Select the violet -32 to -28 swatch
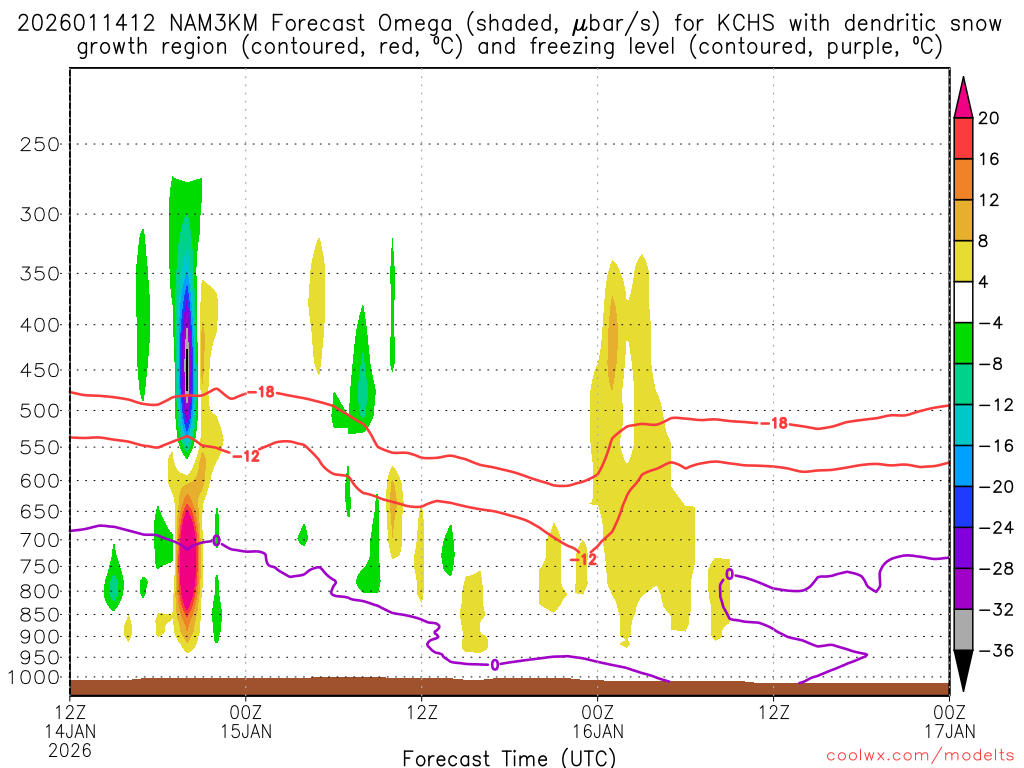The image size is (1024, 768). 963,589
